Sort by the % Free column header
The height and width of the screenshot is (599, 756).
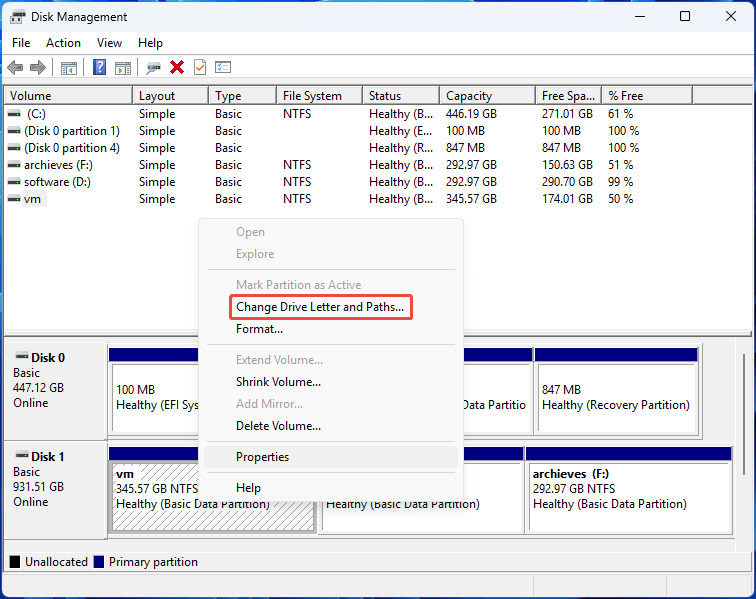point(647,95)
